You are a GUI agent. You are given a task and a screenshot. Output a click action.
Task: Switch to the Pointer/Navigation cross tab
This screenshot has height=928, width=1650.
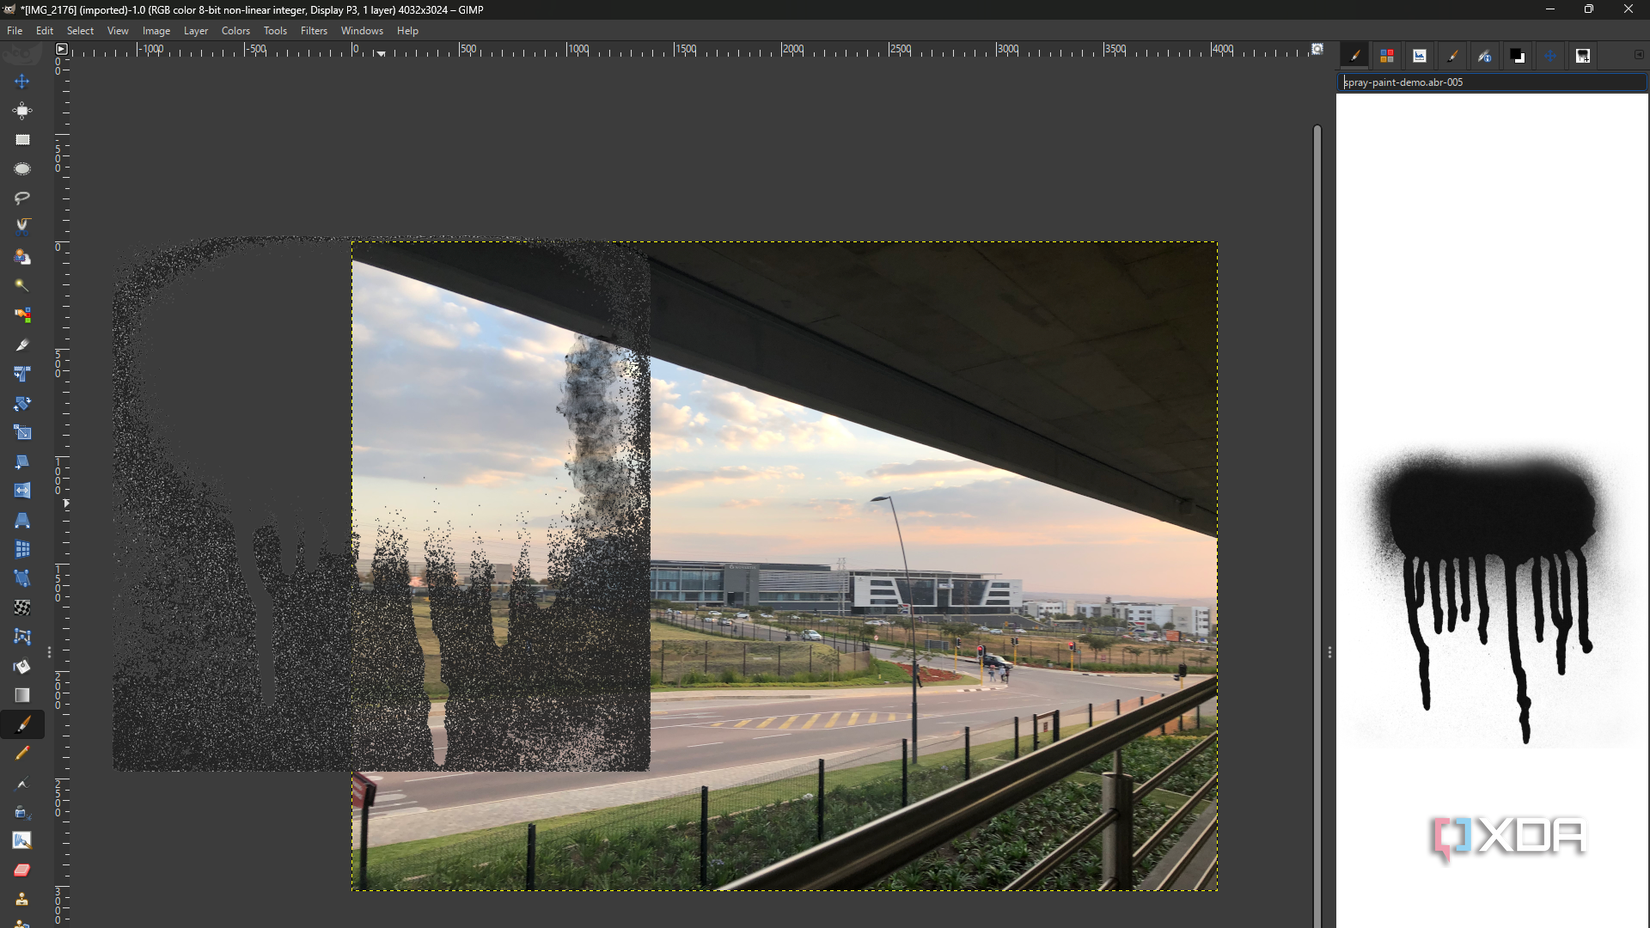(1550, 56)
